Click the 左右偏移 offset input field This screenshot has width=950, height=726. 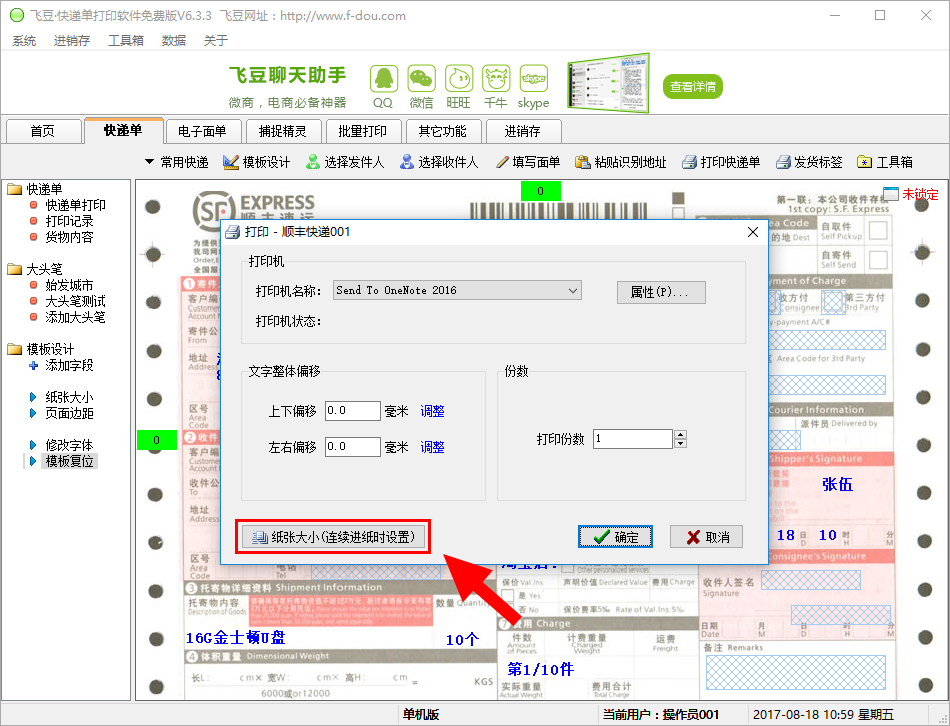pos(353,447)
